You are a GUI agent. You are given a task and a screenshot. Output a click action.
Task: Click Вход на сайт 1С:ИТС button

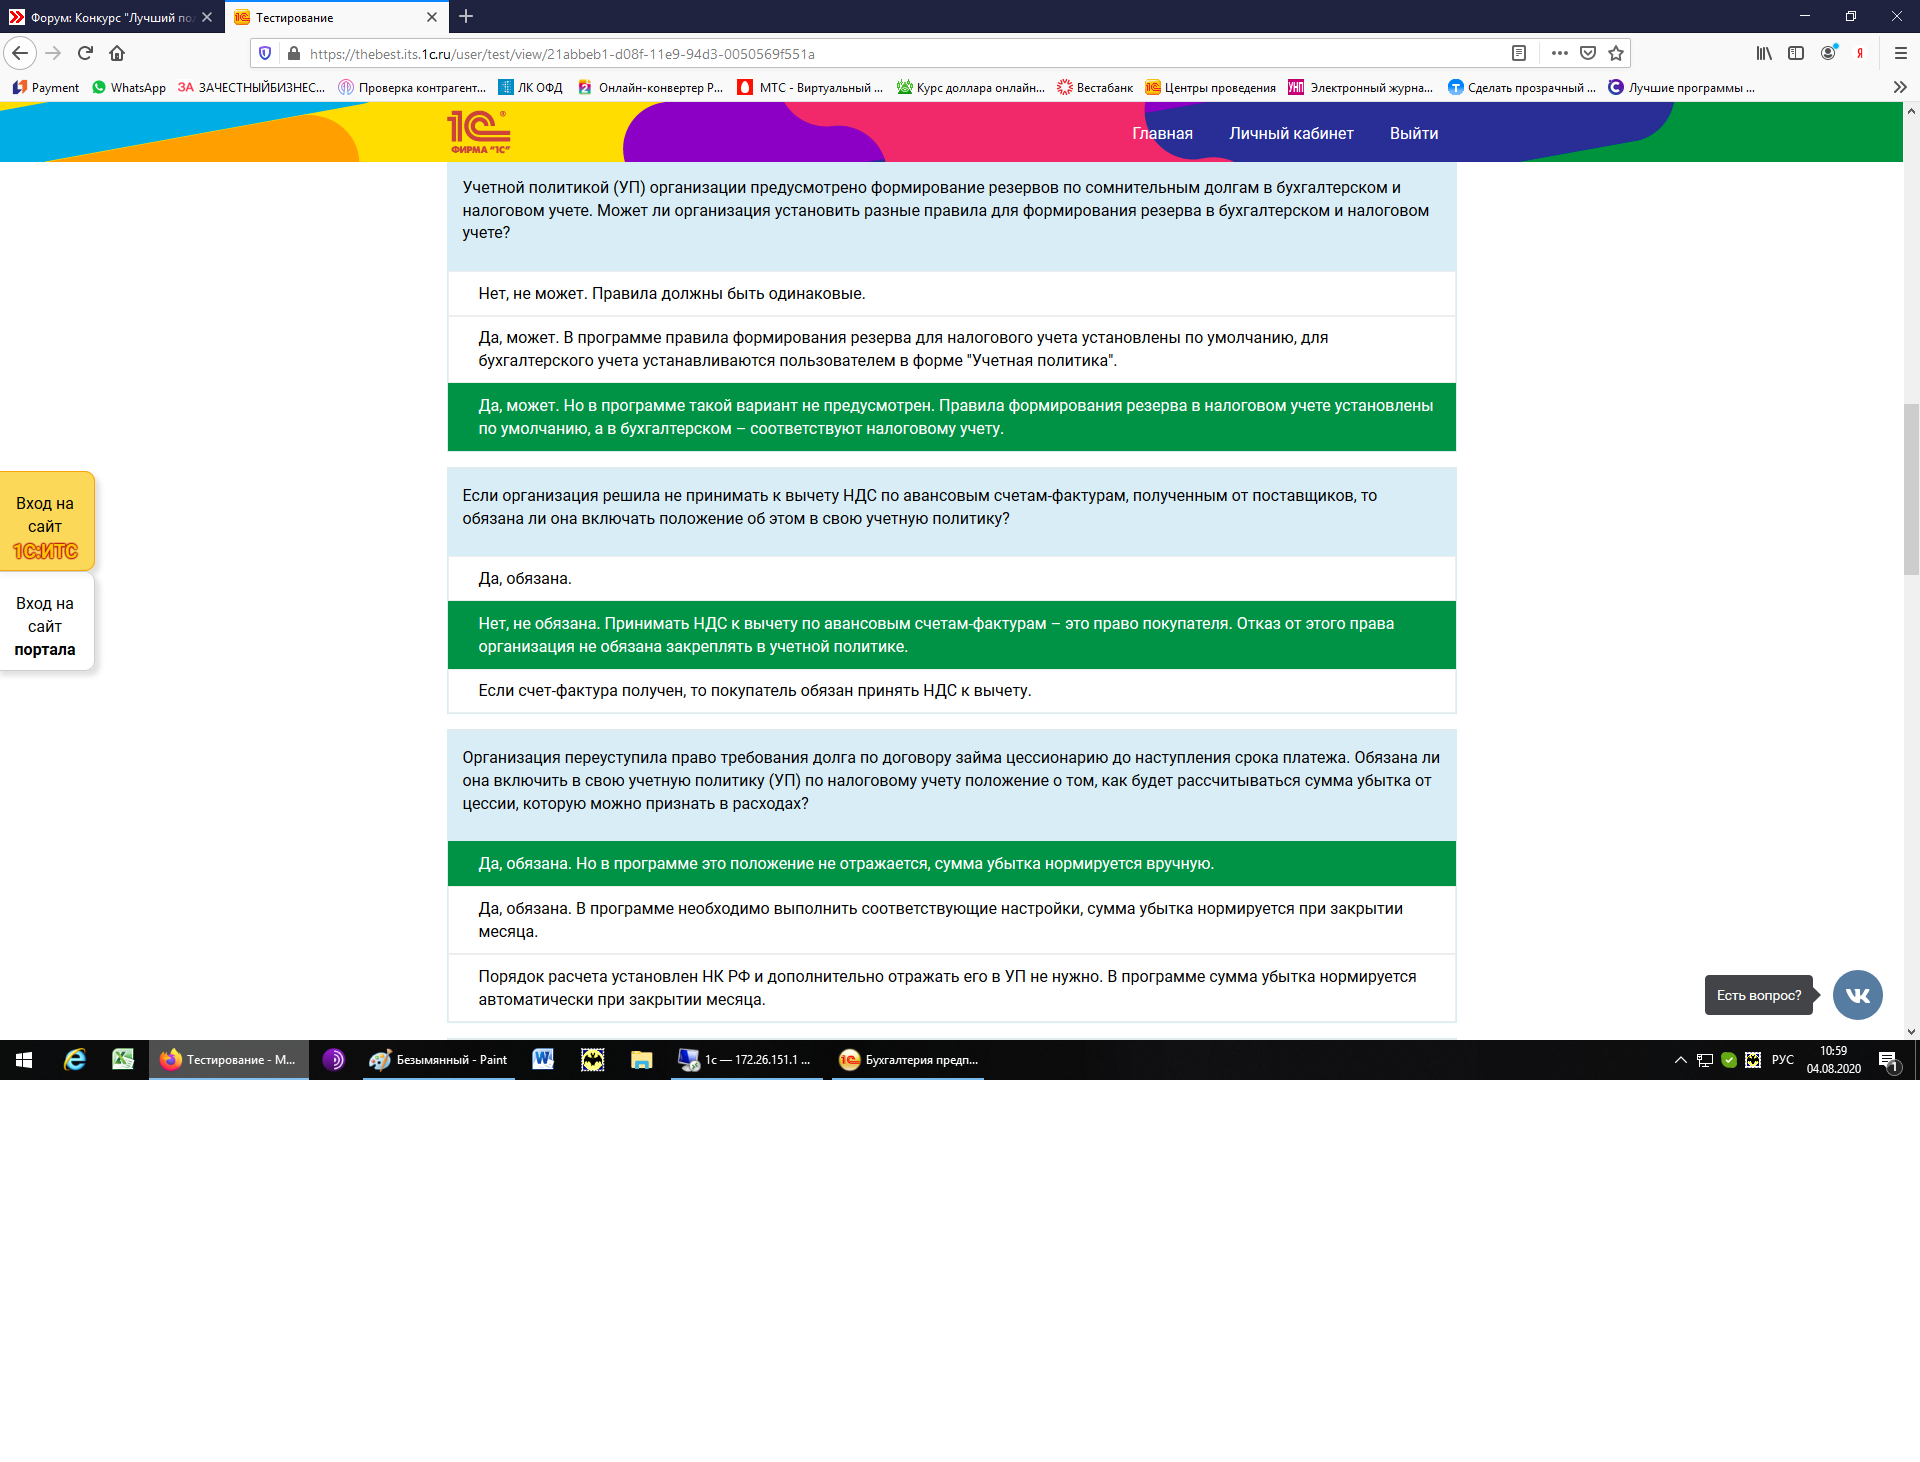click(45, 525)
